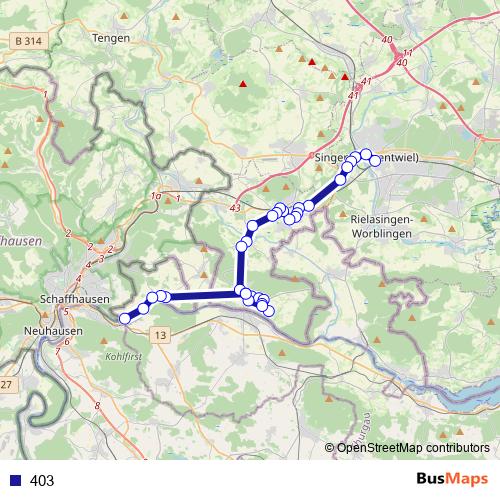Click the blue 403 legend square

click(x=15, y=480)
